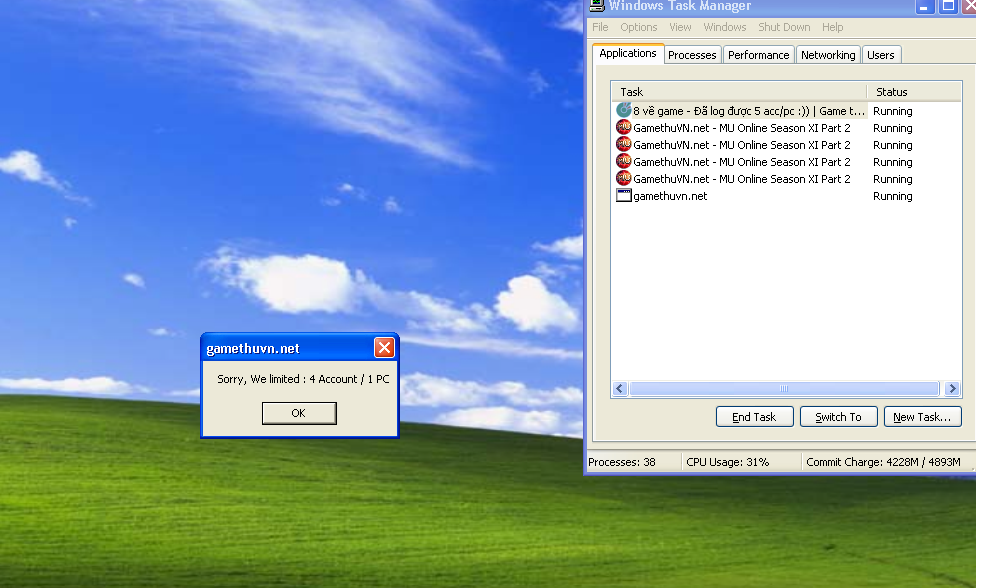The height and width of the screenshot is (588, 983).
Task: Sort tasks by the Task column header
Action: click(x=739, y=92)
